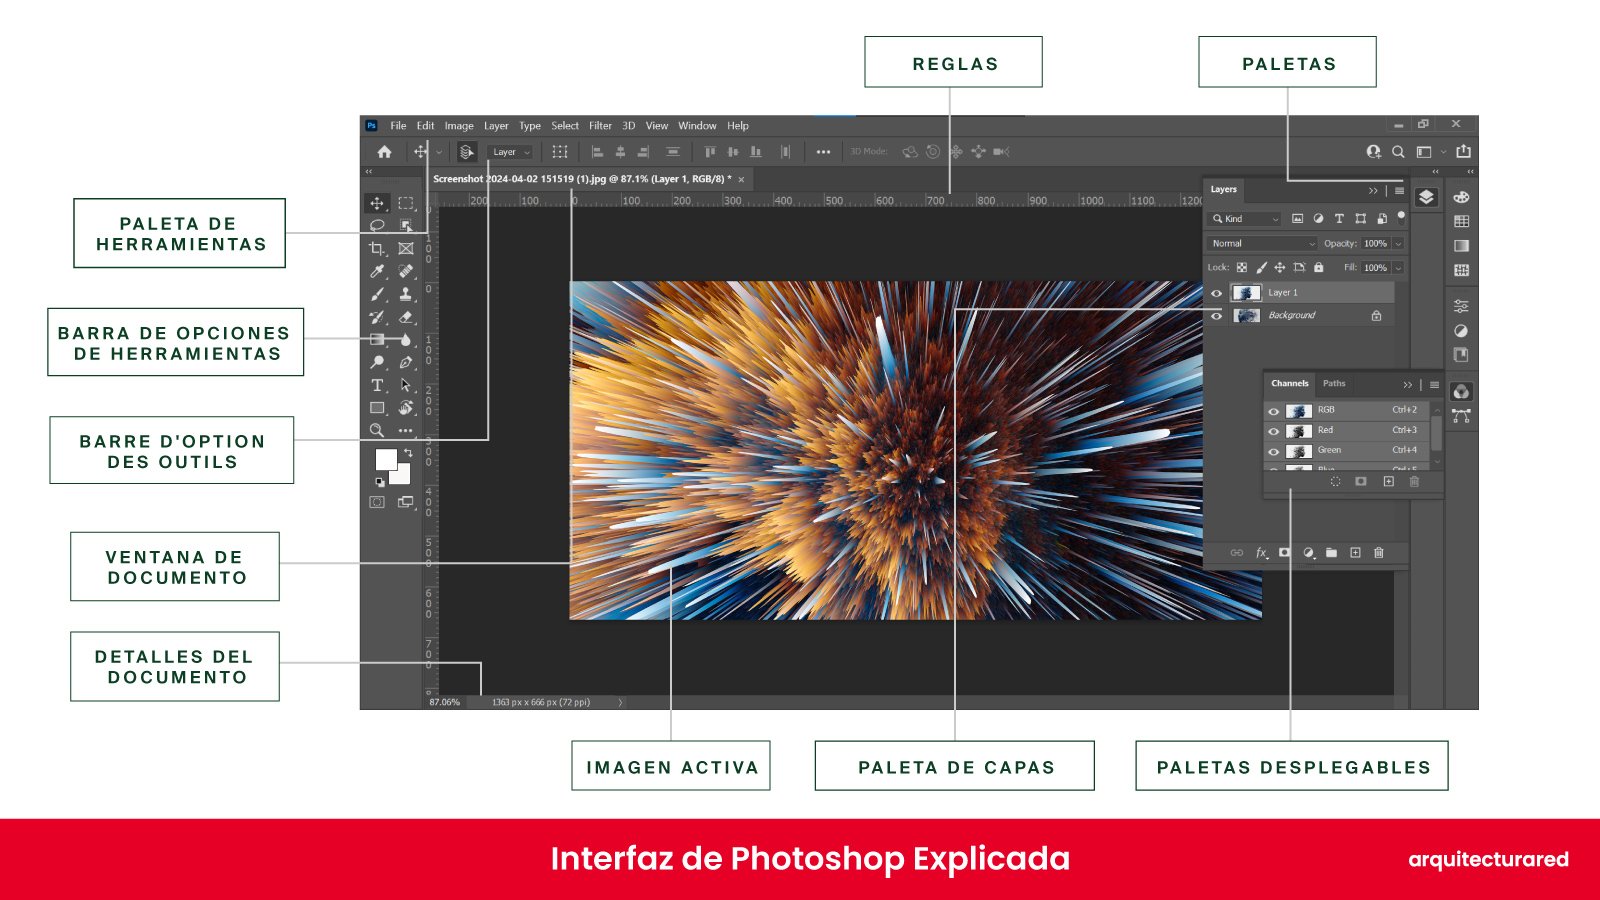
Task: Delete layer using Layers panel trash icon
Action: [1379, 552]
